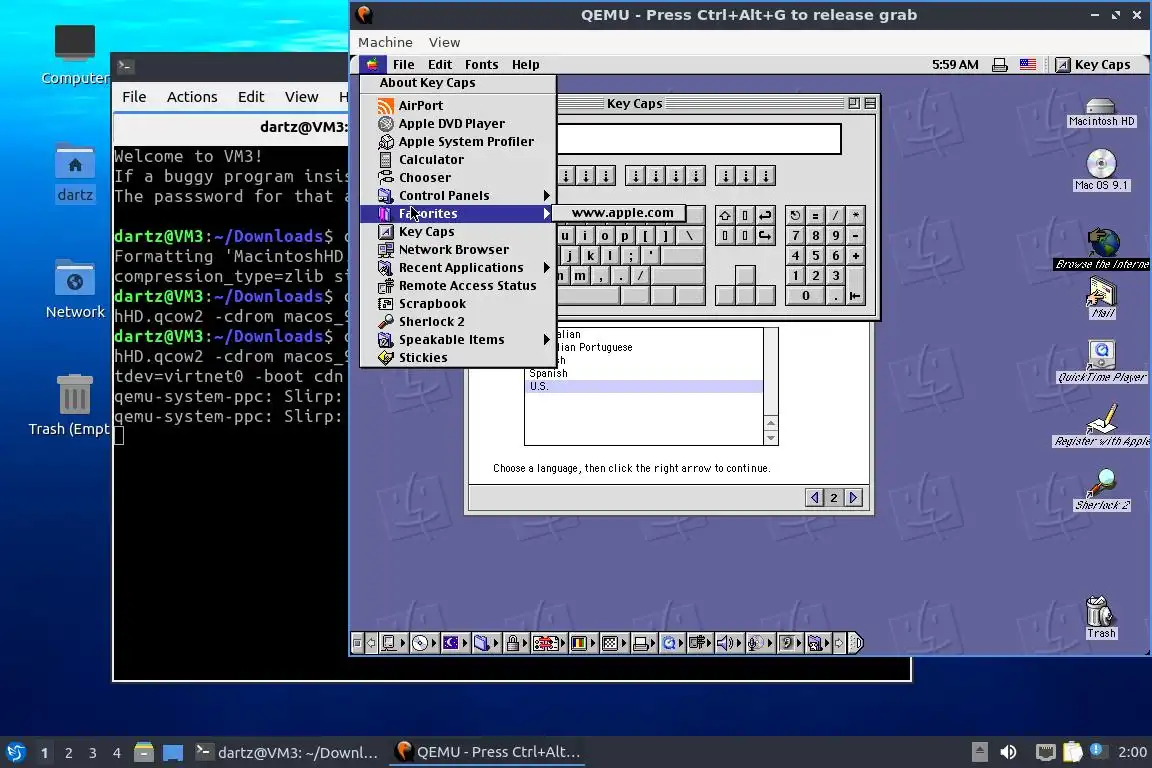Open the Mac OS 9.1 CD icon

1101,170
